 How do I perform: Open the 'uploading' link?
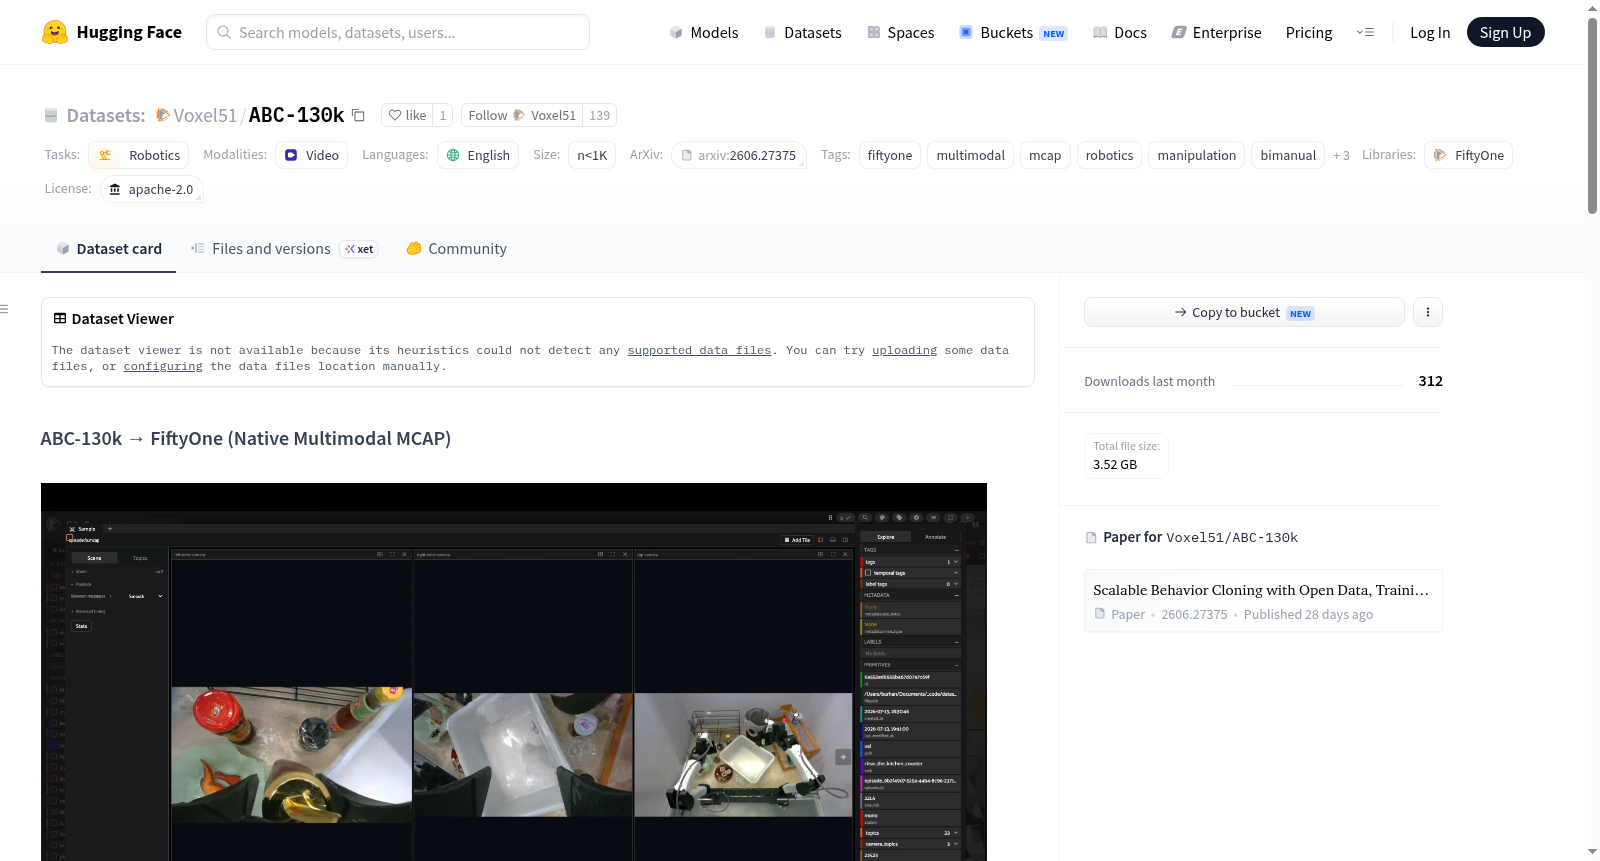pyautogui.click(x=904, y=350)
